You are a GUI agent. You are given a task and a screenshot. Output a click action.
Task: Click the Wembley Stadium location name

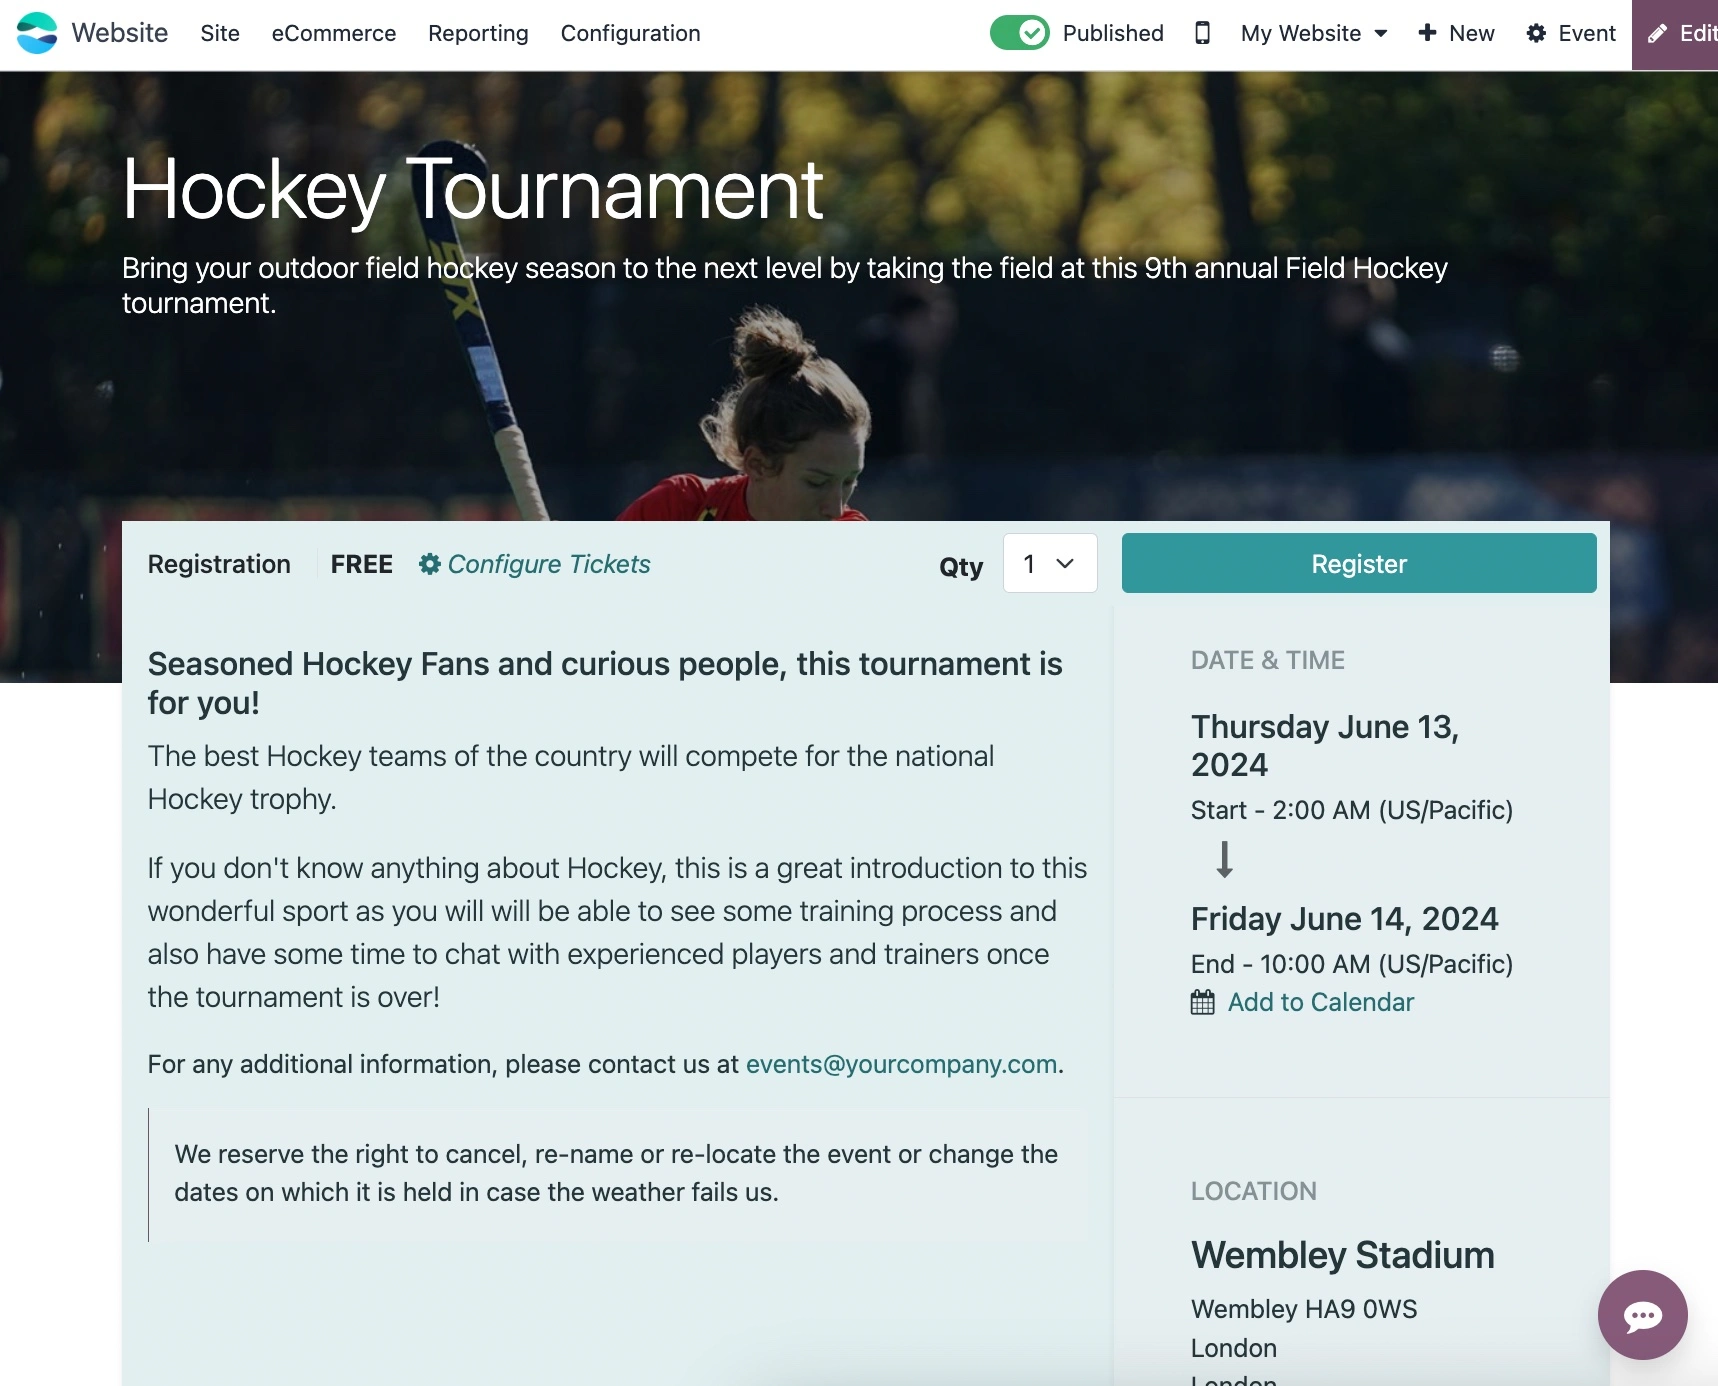click(x=1342, y=1255)
